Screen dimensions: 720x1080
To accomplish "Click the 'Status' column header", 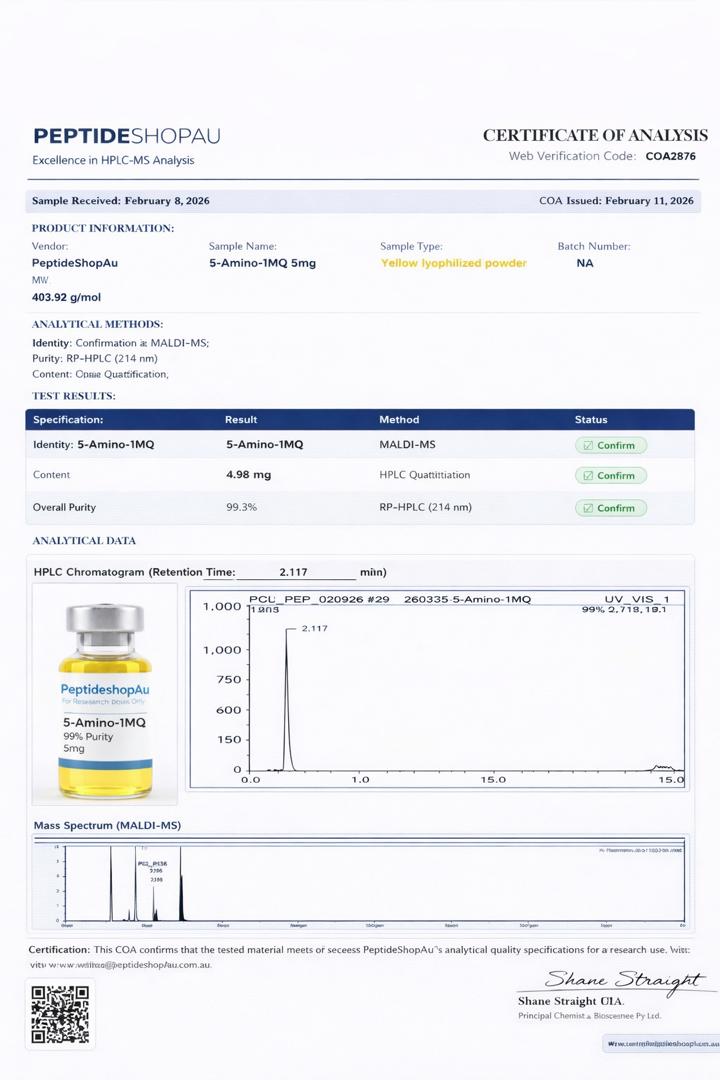I will point(591,419).
